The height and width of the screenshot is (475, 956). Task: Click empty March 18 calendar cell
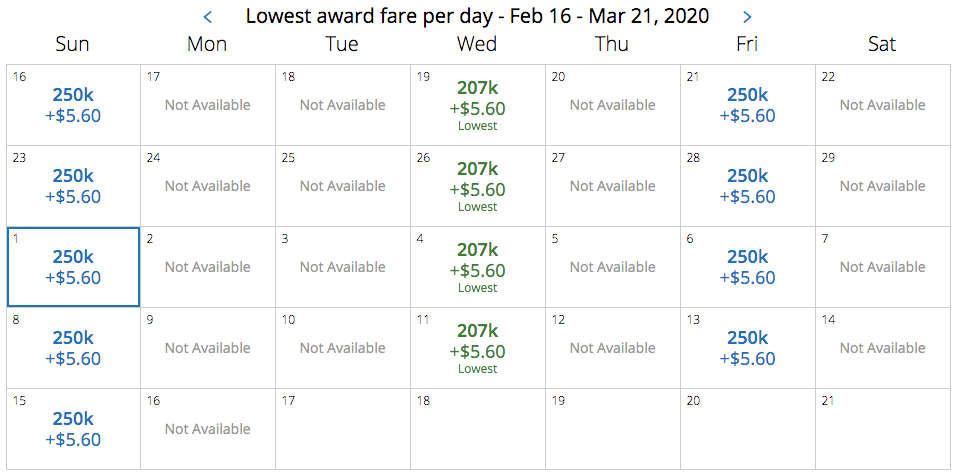477,429
